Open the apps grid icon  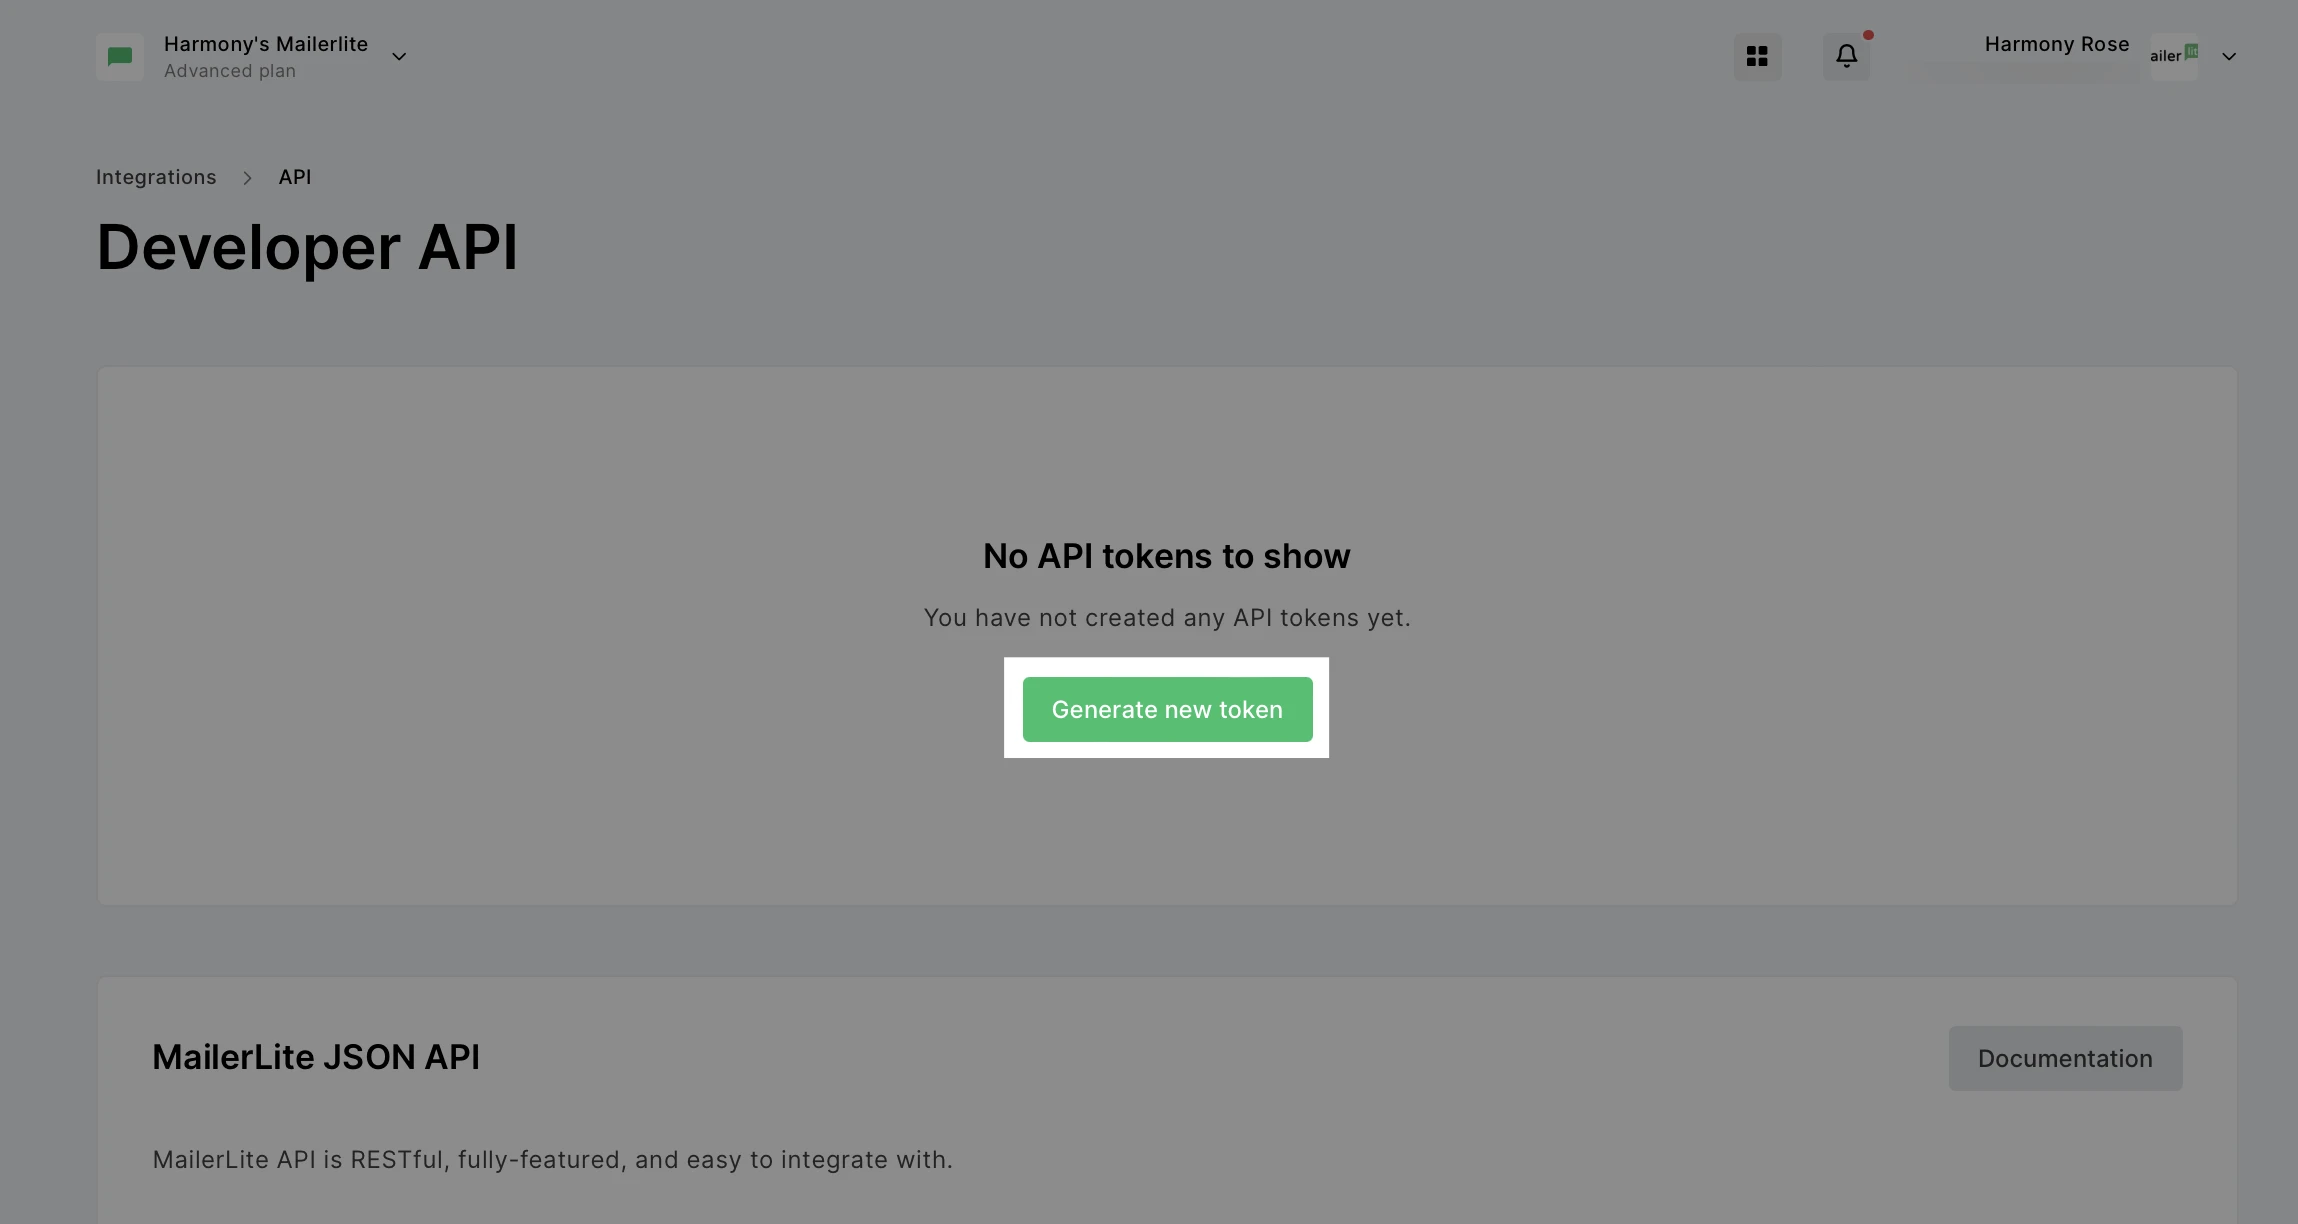click(x=1757, y=57)
